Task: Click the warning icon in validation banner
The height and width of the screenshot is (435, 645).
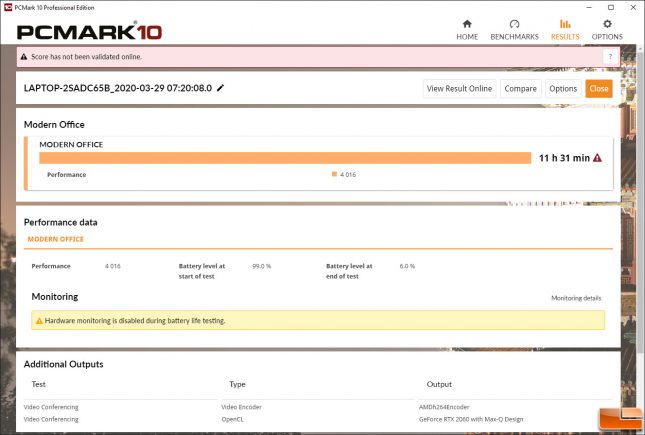Action: (x=24, y=57)
